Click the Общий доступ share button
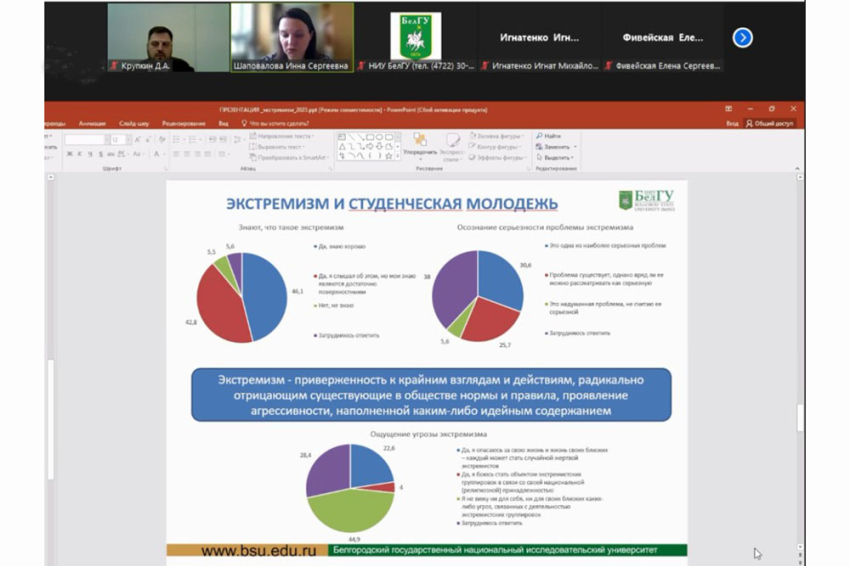This screenshot has width=850, height=566. tap(771, 123)
